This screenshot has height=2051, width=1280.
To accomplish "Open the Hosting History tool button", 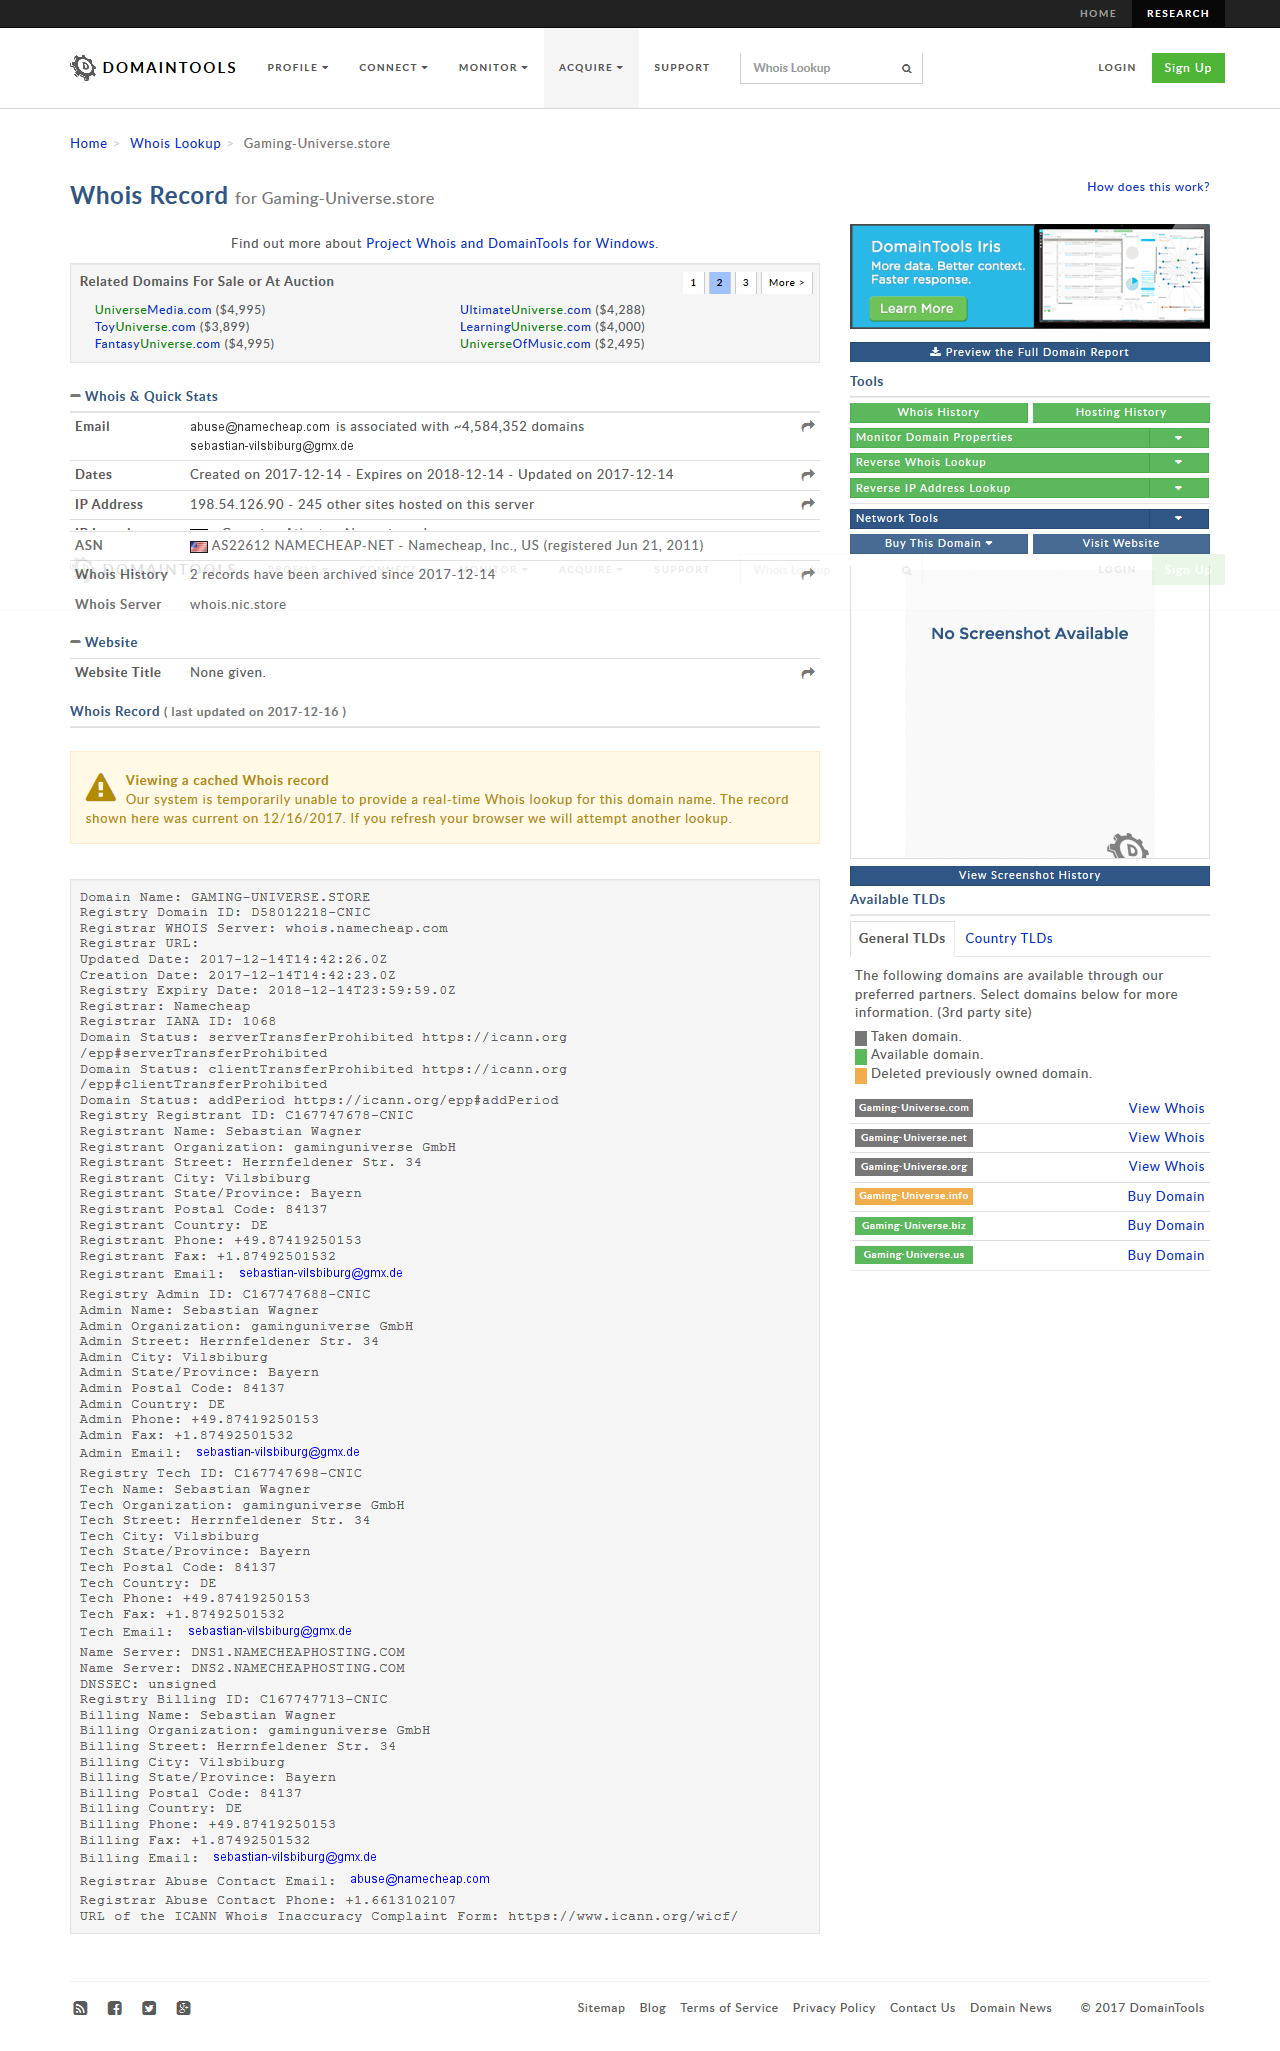I will [x=1121, y=413].
